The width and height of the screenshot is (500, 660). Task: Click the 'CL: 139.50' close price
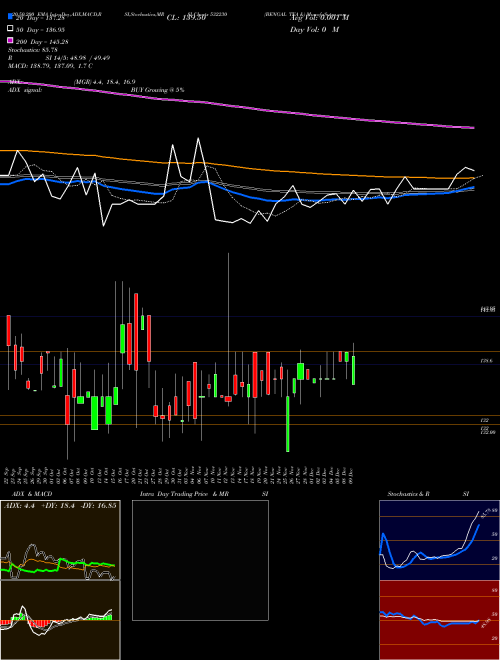186,18
